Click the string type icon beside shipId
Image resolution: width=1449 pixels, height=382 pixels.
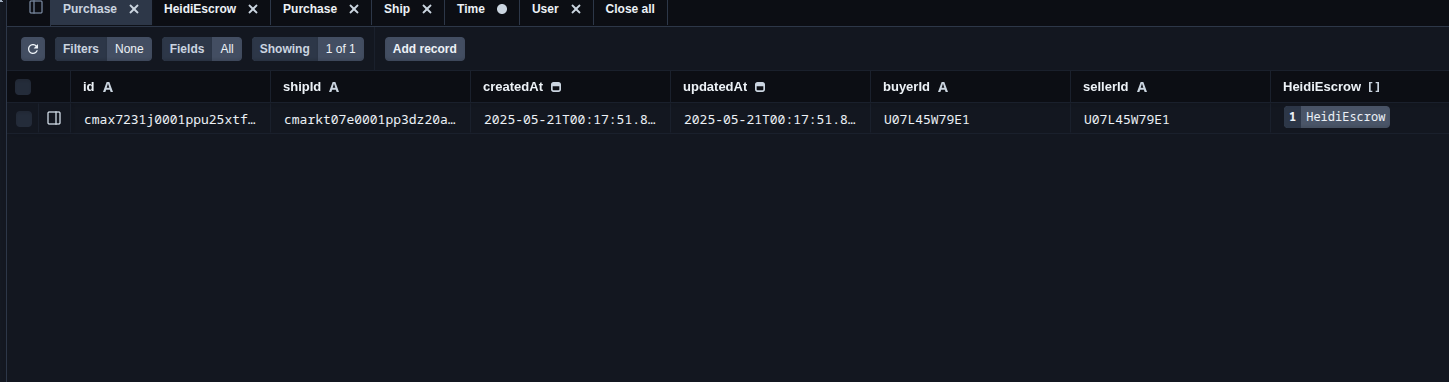click(x=334, y=87)
